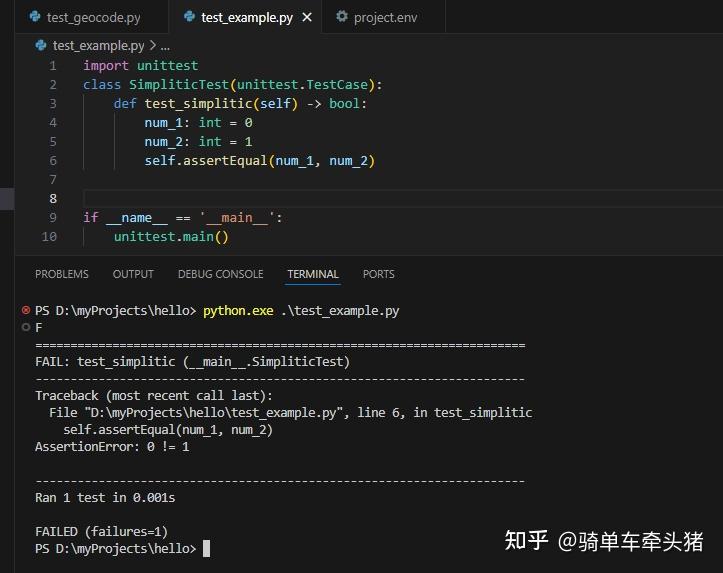Click the Python icon on test_example.py tab

tap(190, 17)
